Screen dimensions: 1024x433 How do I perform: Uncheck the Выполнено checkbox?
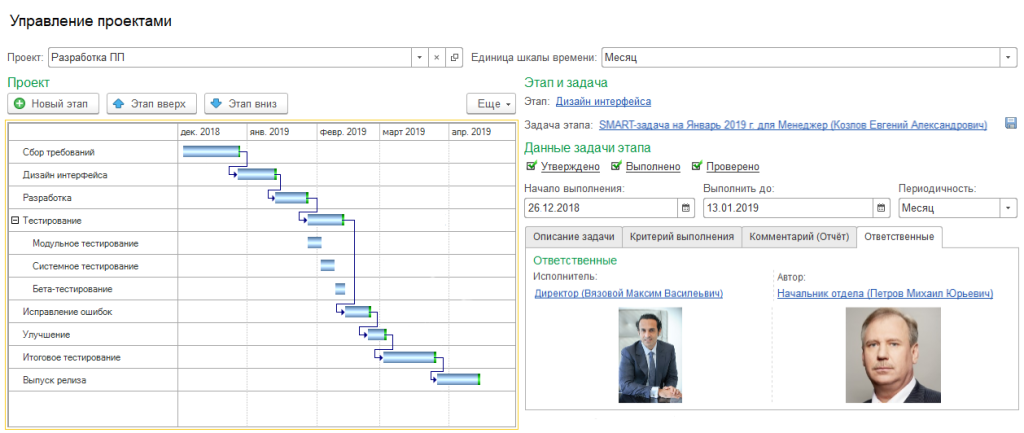[x=617, y=167]
